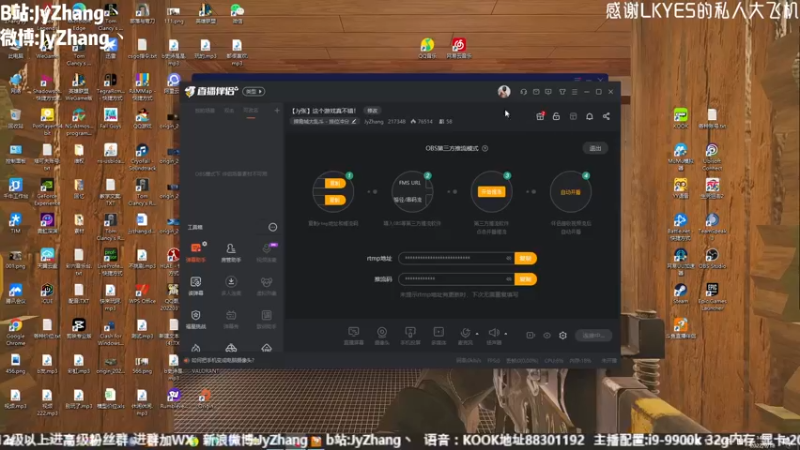The height and width of the screenshot is (450, 800).
Task: Click the share icon in room header
Action: [606, 116]
